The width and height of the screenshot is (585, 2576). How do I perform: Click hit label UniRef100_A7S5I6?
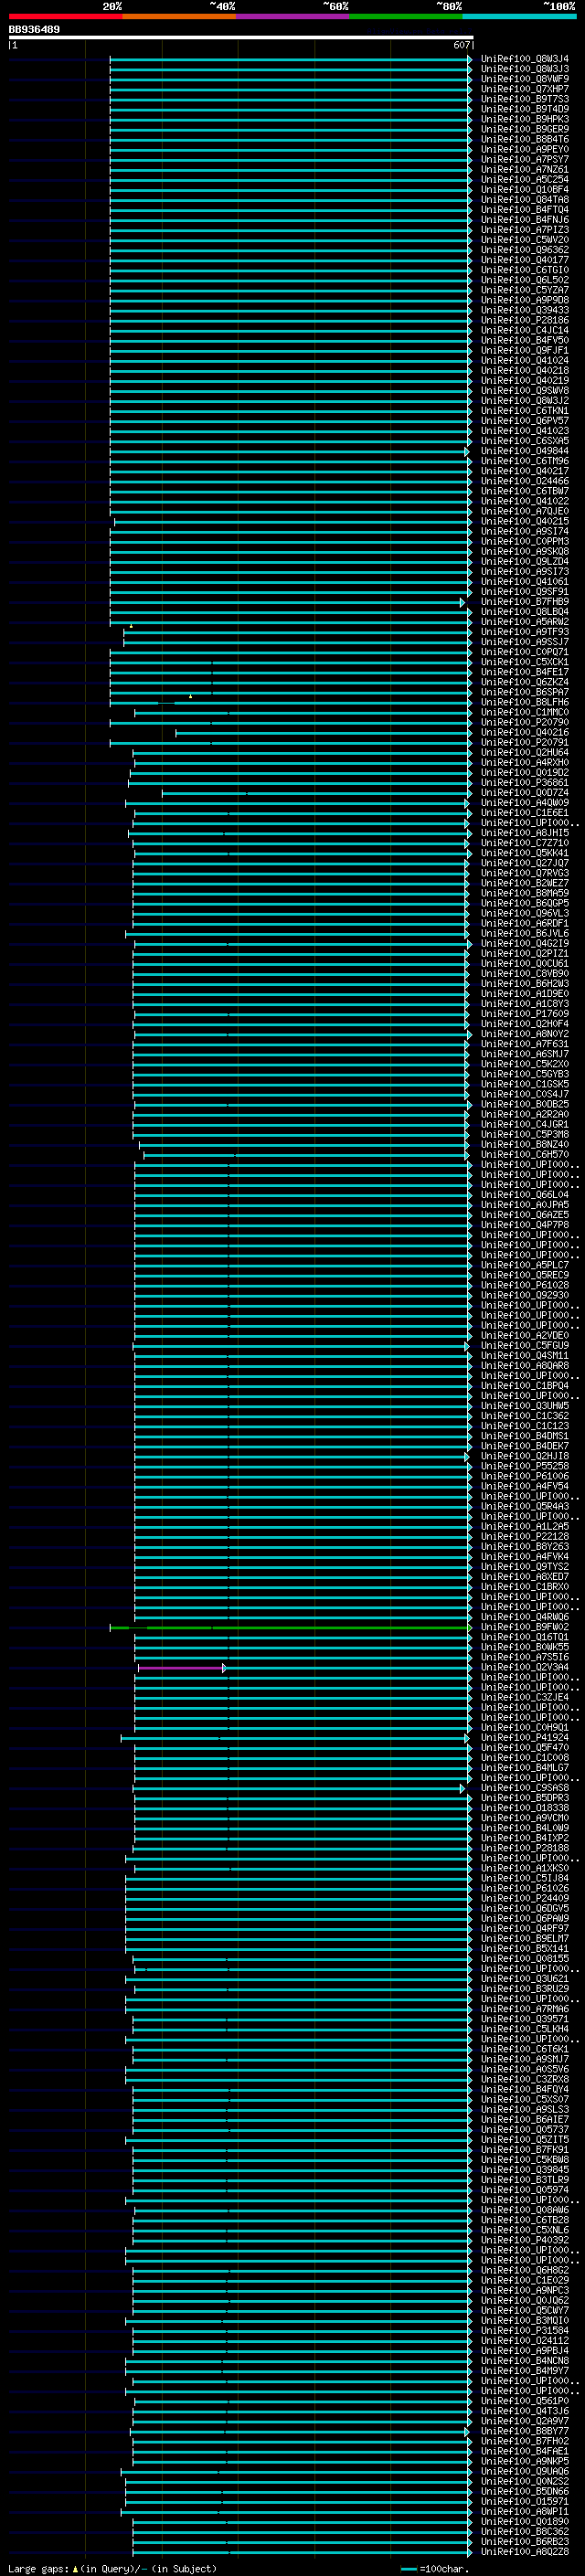[525, 1657]
